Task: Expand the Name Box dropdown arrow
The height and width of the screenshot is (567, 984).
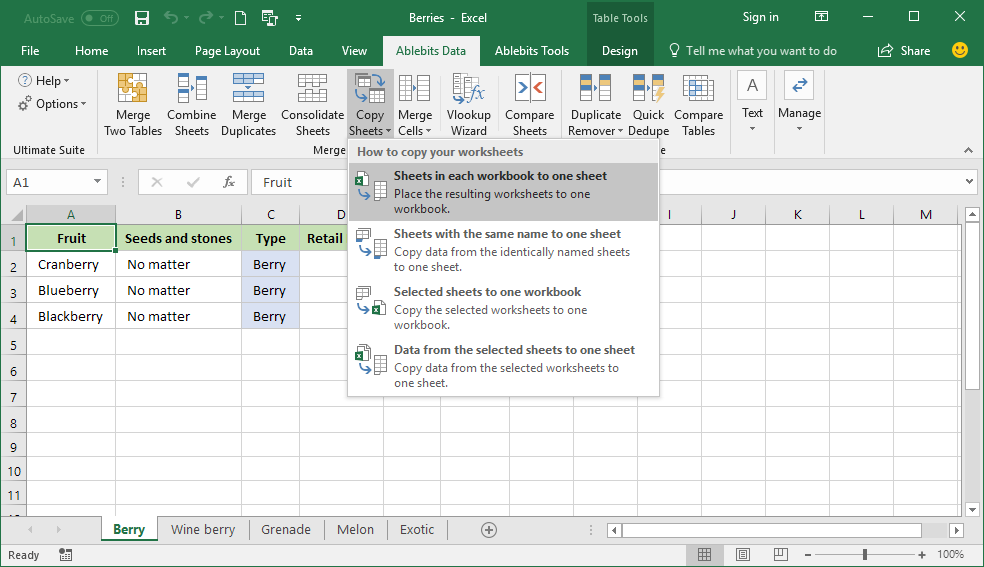Action: click(x=97, y=182)
